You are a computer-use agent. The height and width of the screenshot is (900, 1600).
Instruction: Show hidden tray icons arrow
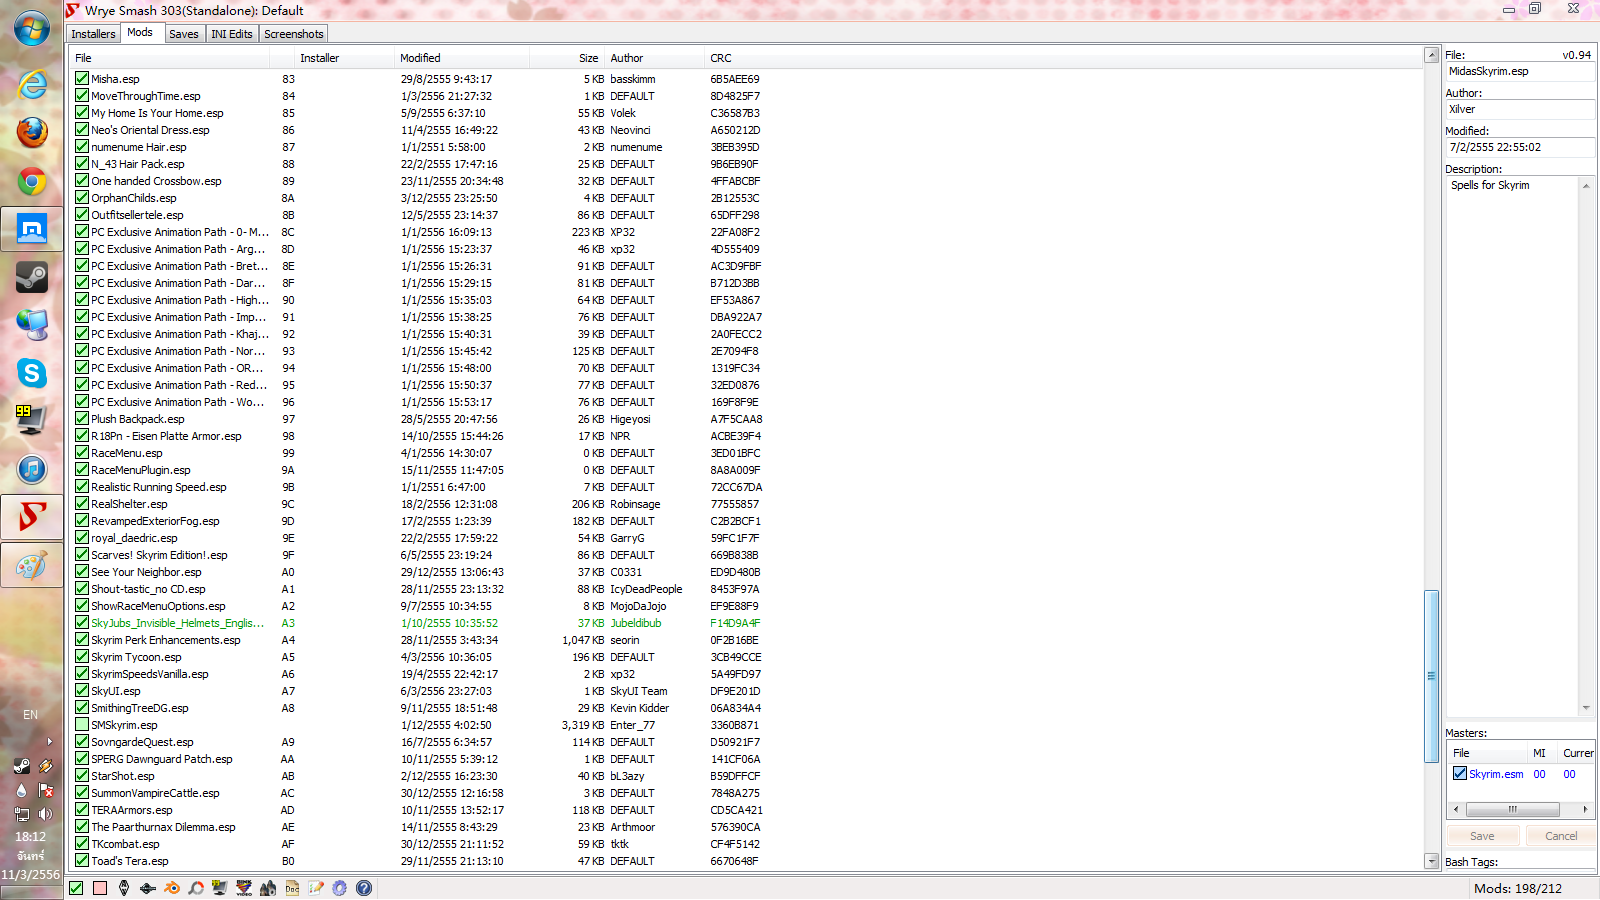pyautogui.click(x=49, y=742)
